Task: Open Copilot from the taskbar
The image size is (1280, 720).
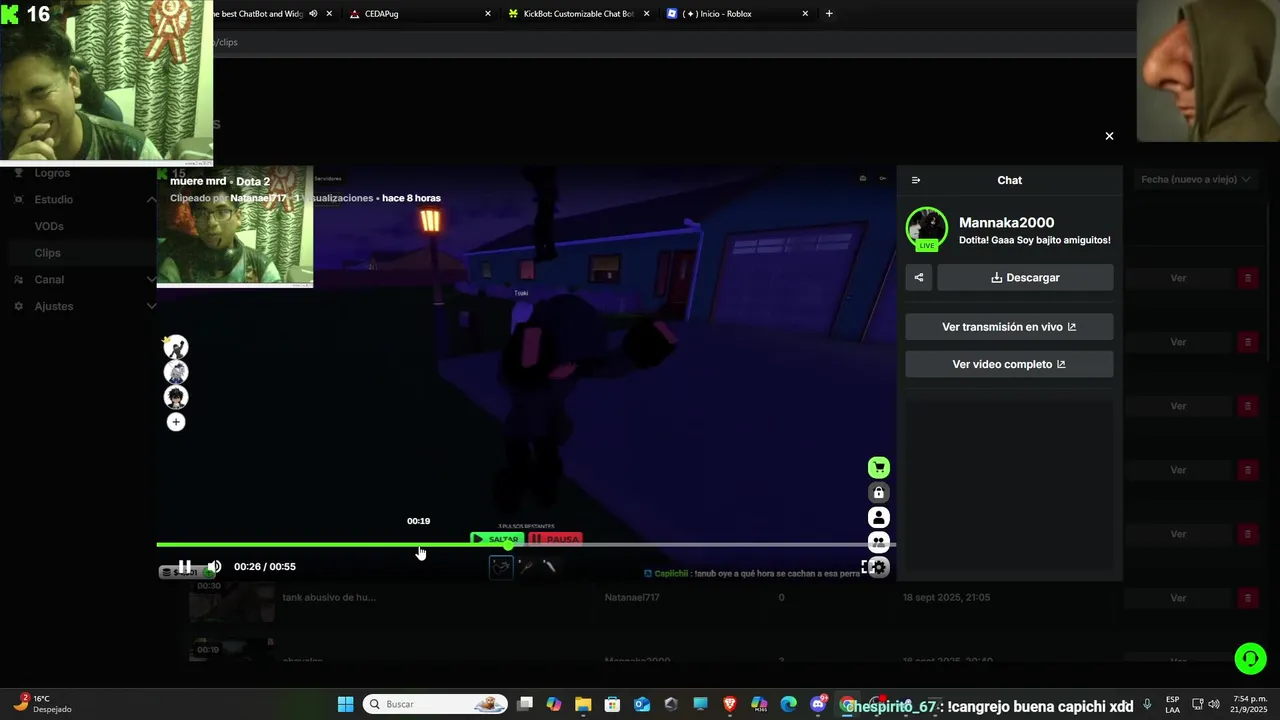Action: [x=554, y=704]
